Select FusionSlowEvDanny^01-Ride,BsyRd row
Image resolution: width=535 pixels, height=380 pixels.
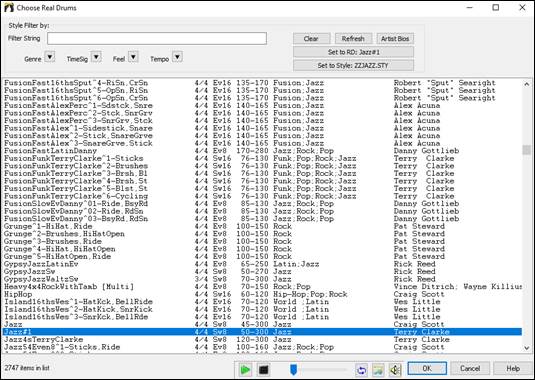pos(262,204)
